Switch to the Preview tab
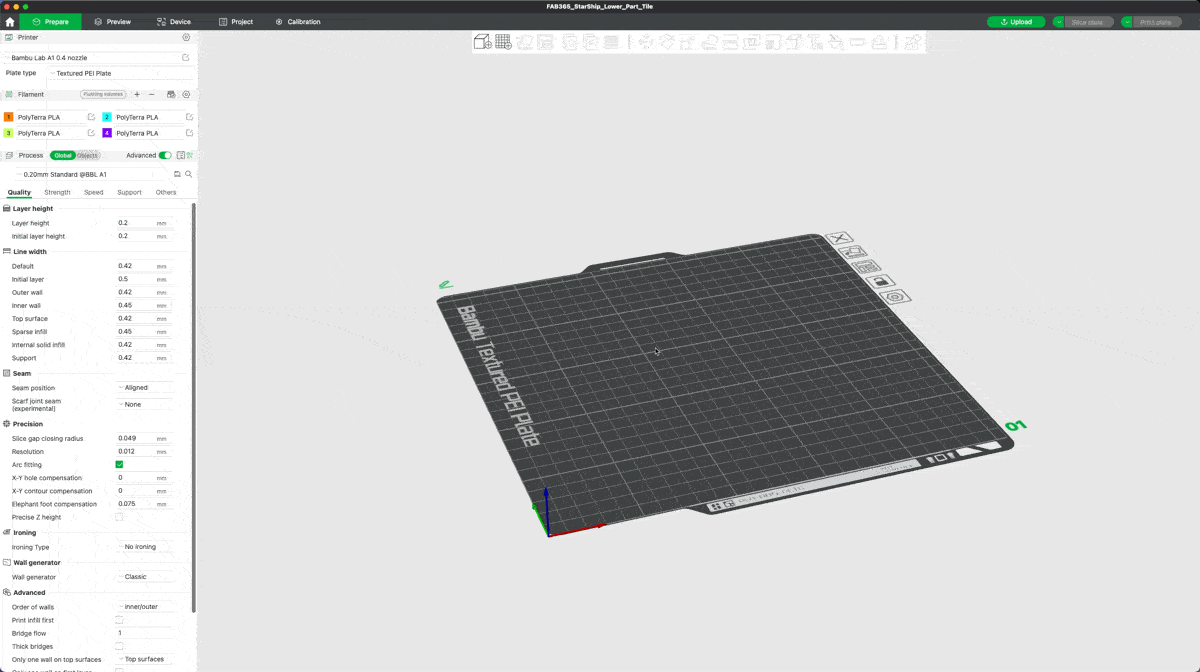Image resolution: width=1200 pixels, height=672 pixels. pos(112,21)
